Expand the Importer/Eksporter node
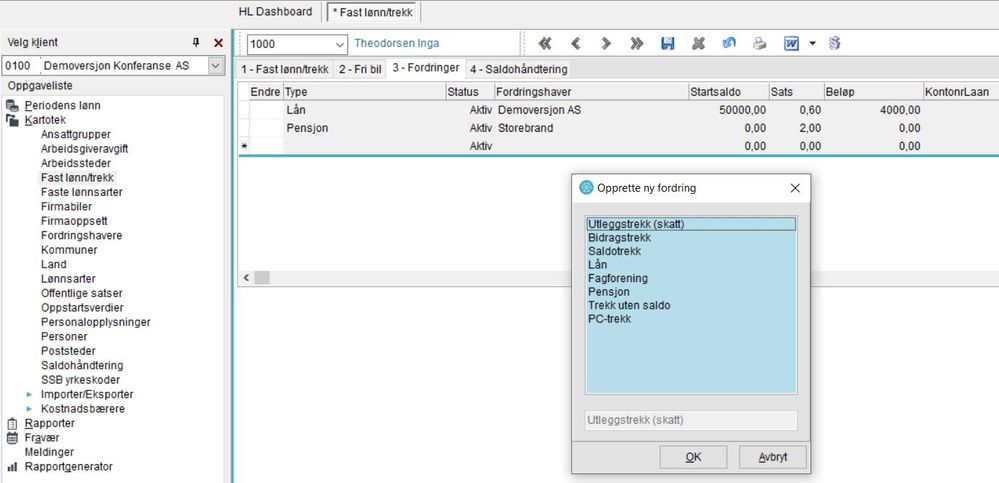Image resolution: width=999 pixels, height=483 pixels. click(x=29, y=394)
